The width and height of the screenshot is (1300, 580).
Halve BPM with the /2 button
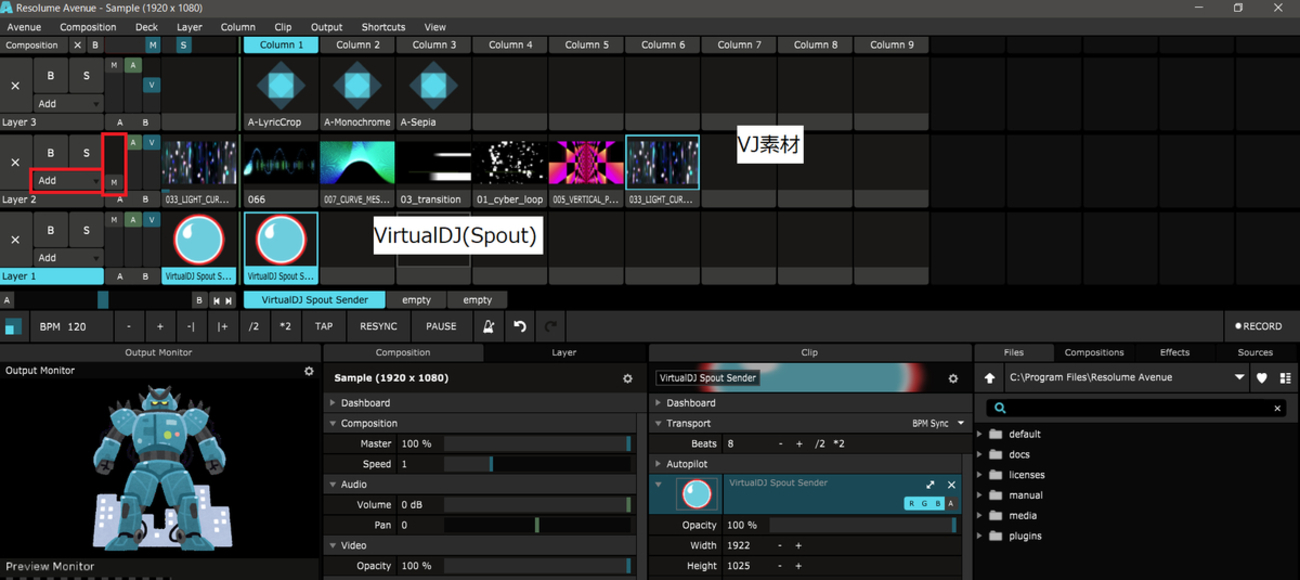(x=254, y=326)
